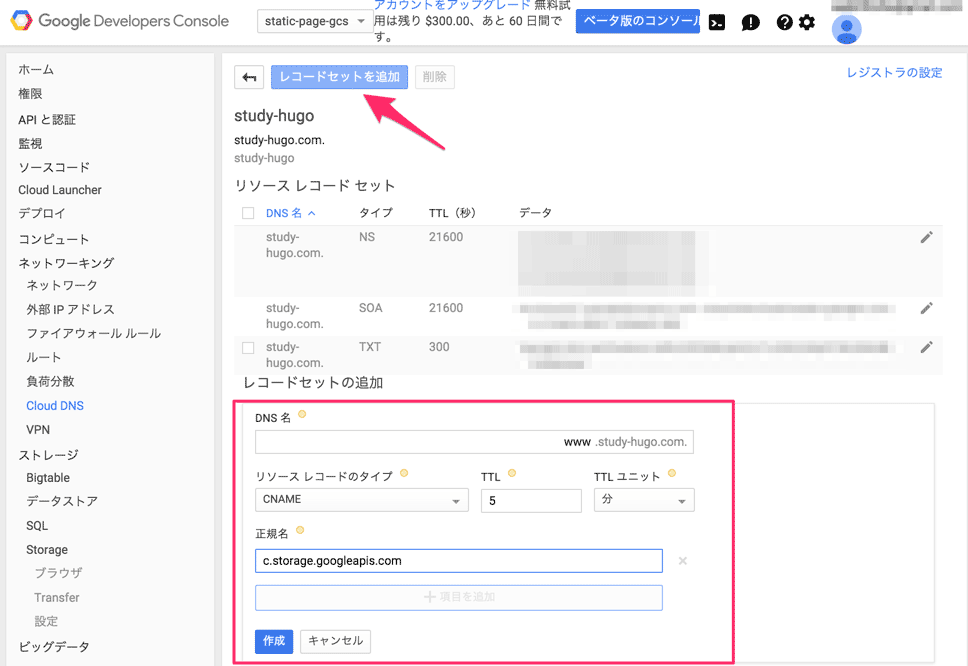Open ストレージ section in sidebar
The image size is (968, 666).
[x=48, y=456]
